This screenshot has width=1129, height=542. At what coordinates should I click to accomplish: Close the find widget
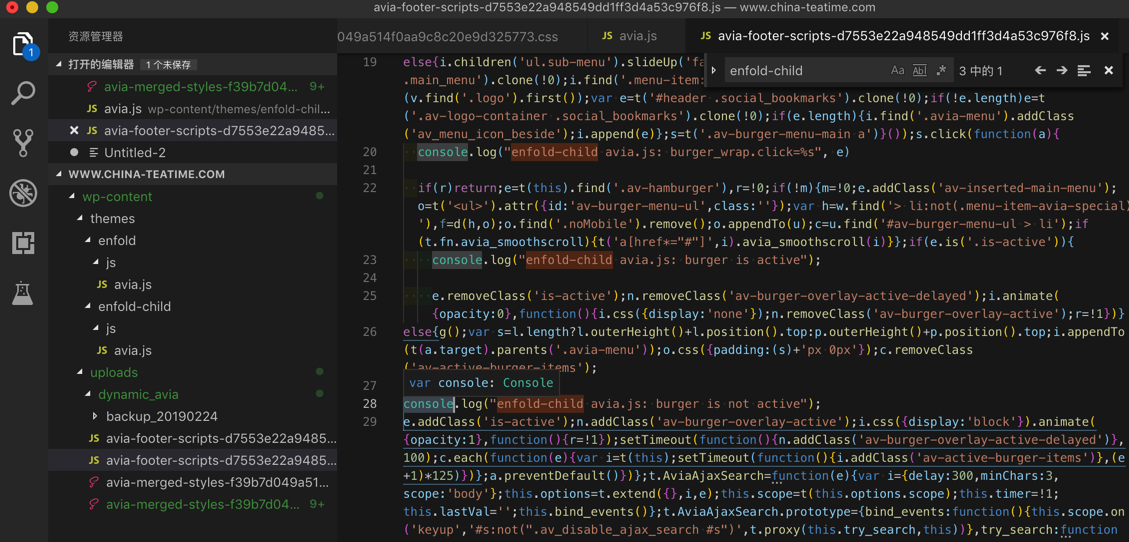coord(1108,71)
